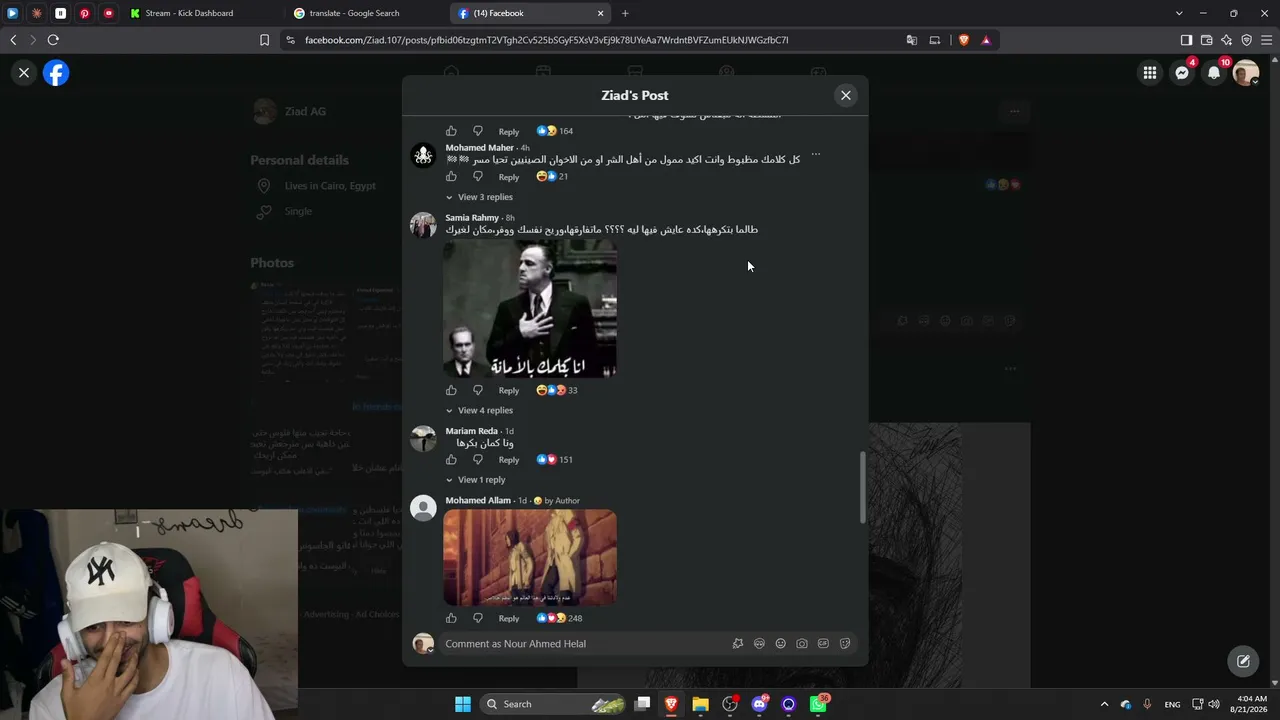Dislike Samia Rahmy's comment
The height and width of the screenshot is (720, 1280).
[x=477, y=390]
